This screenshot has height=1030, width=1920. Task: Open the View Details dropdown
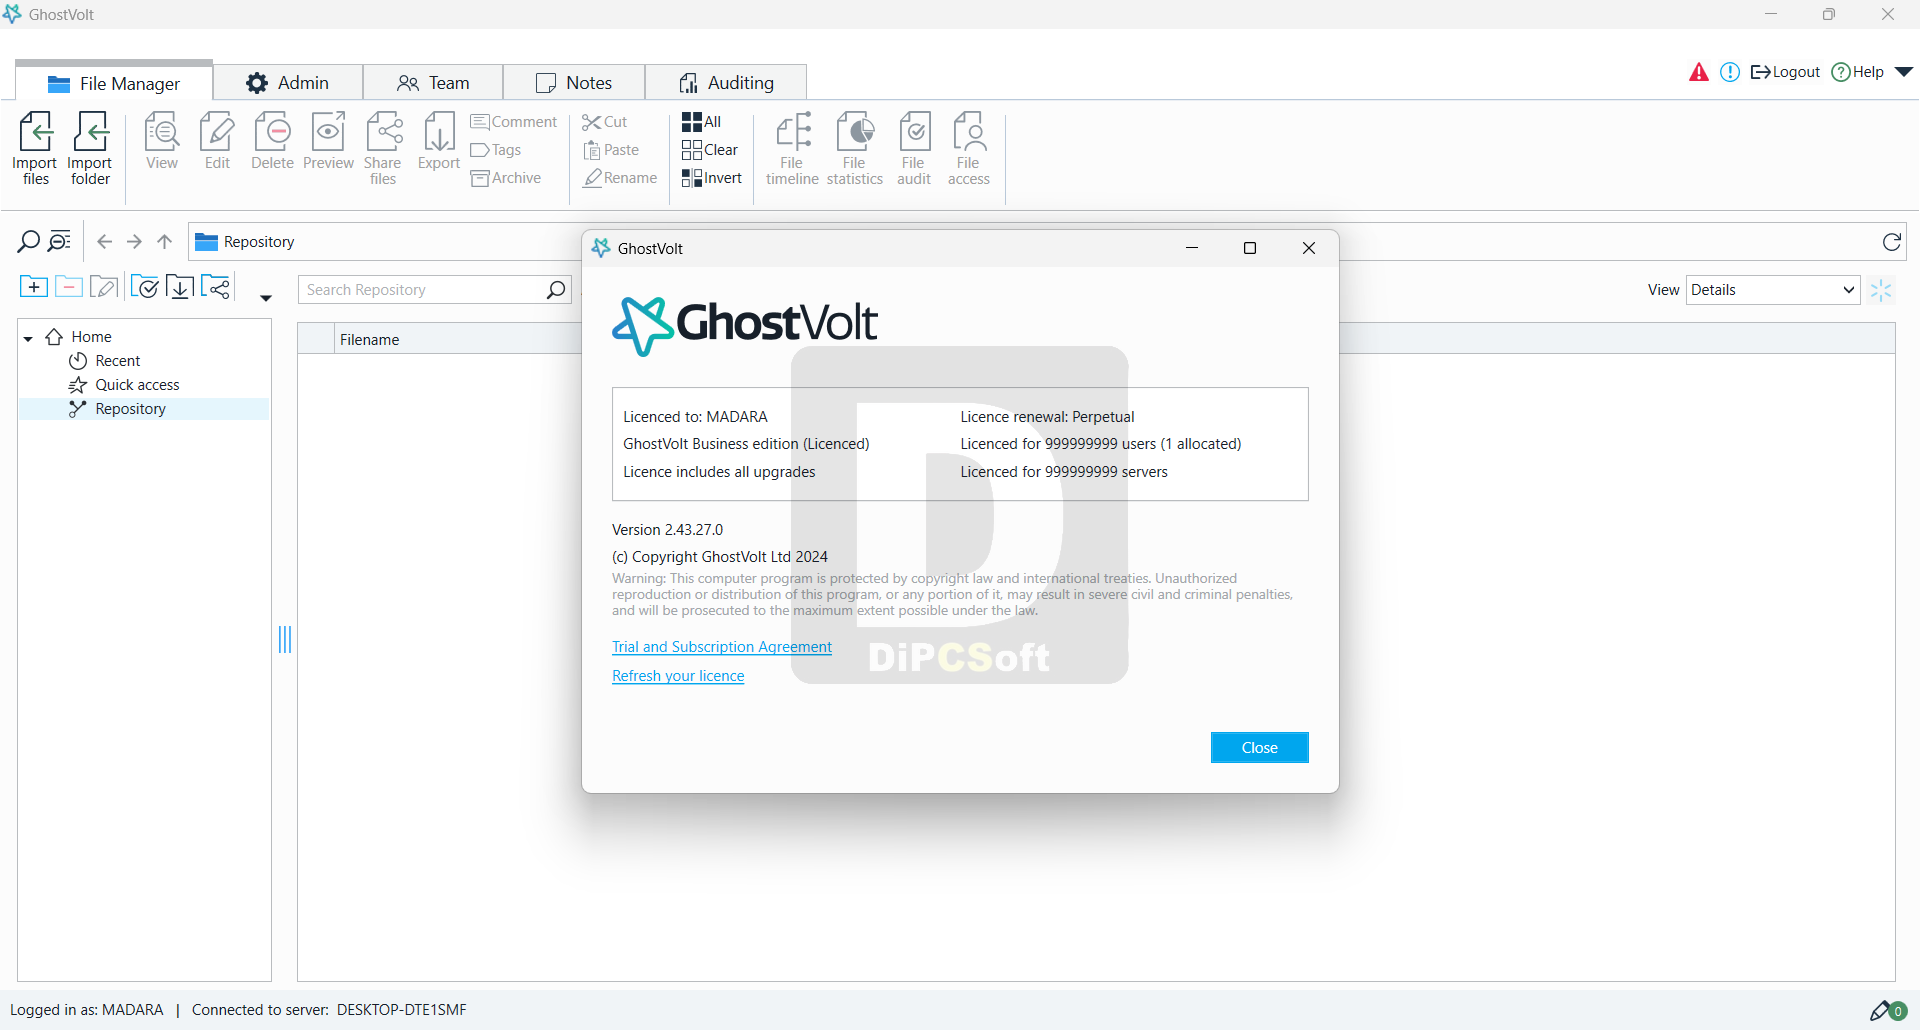click(1773, 290)
